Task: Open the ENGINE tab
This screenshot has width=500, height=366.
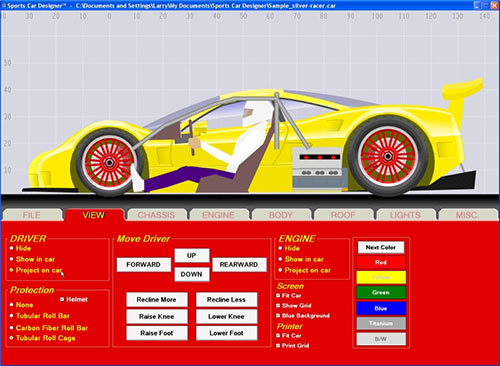Action: pos(219,215)
